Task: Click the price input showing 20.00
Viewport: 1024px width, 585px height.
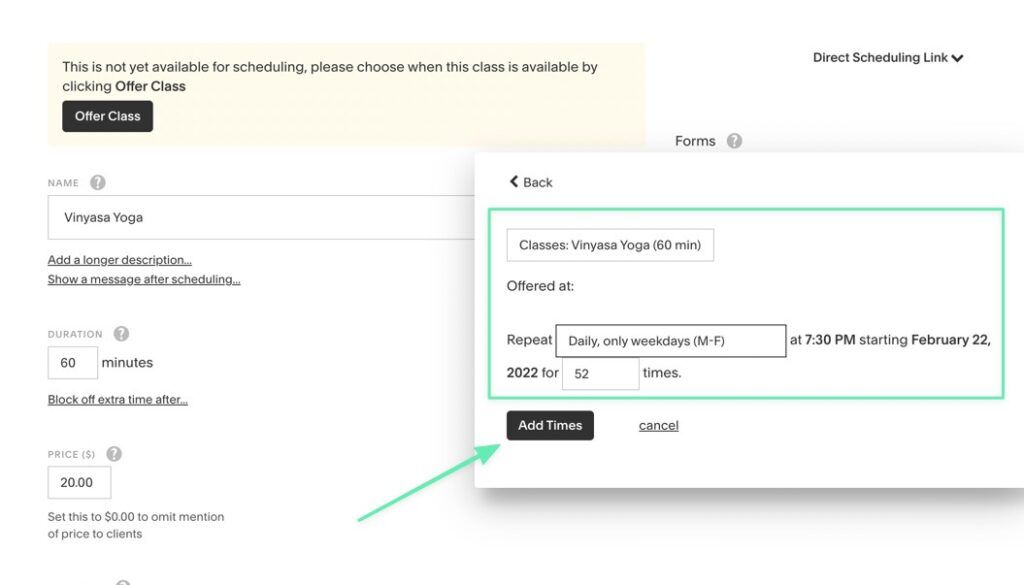Action: click(79, 482)
